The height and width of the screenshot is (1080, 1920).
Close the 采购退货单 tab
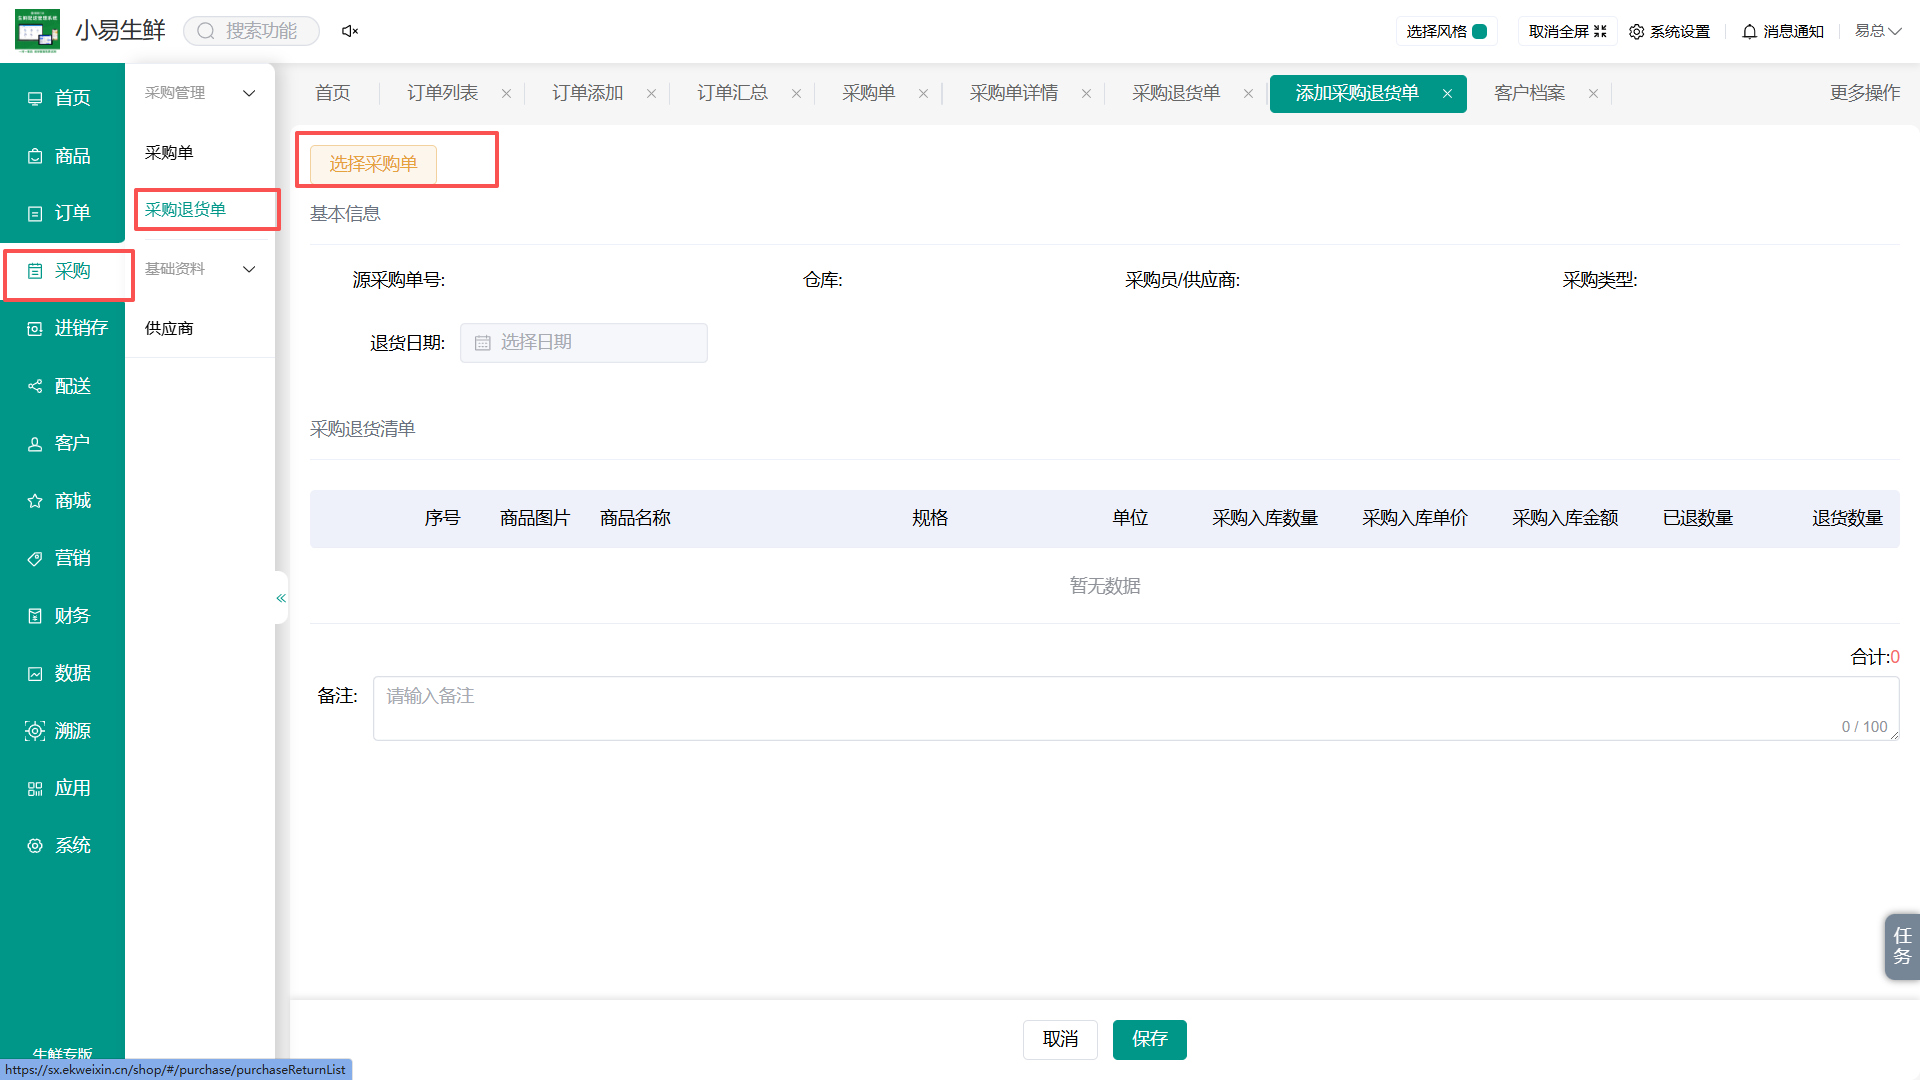(x=1248, y=94)
